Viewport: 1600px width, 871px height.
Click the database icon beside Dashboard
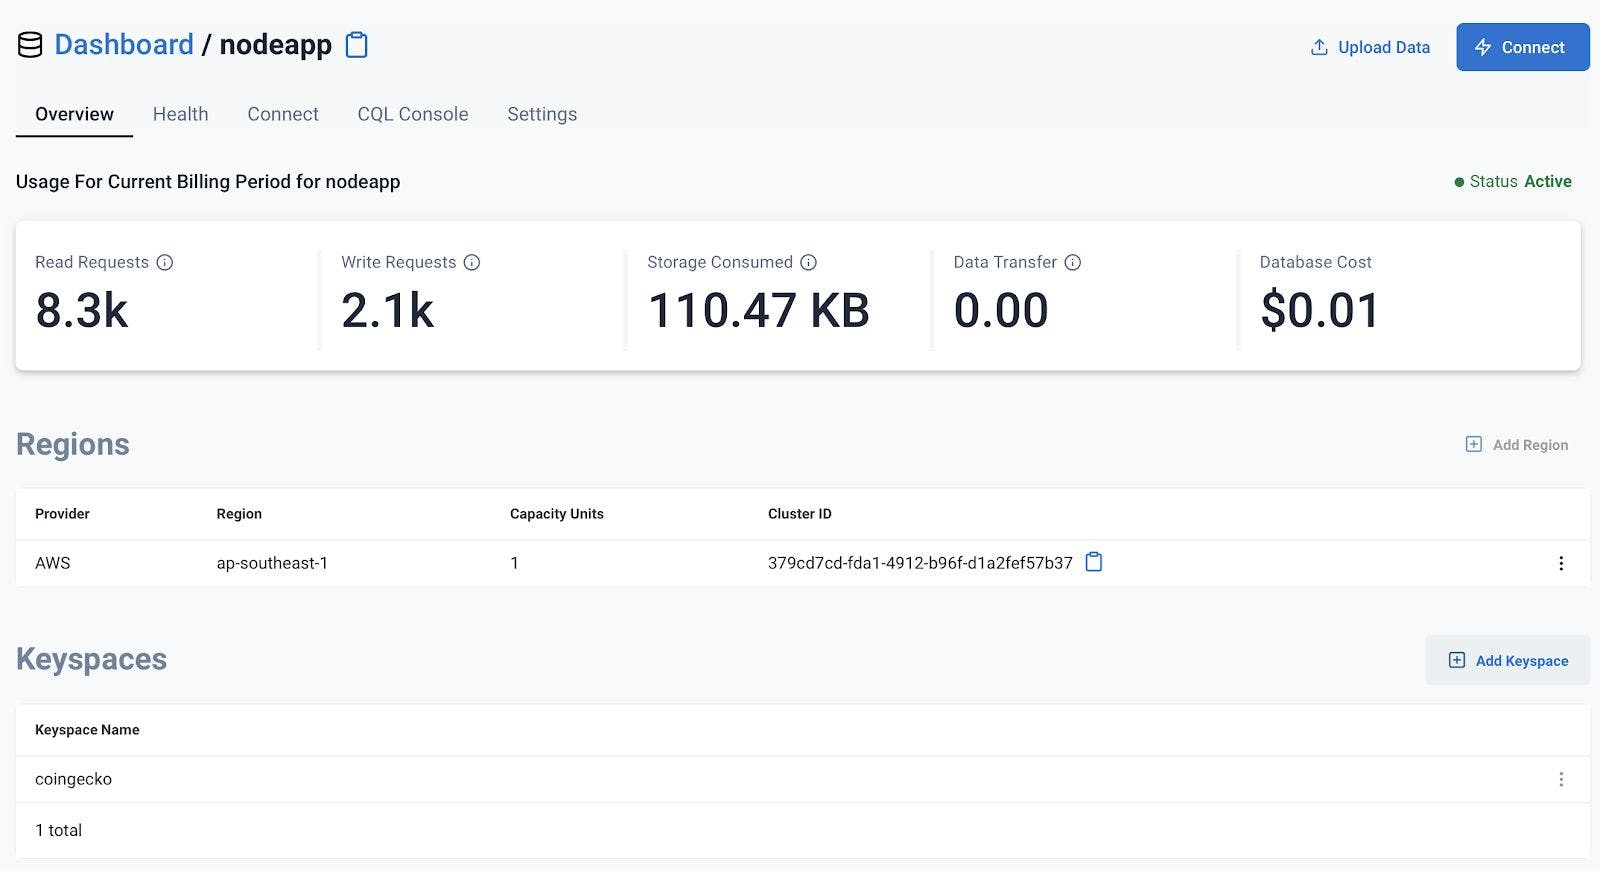point(30,45)
